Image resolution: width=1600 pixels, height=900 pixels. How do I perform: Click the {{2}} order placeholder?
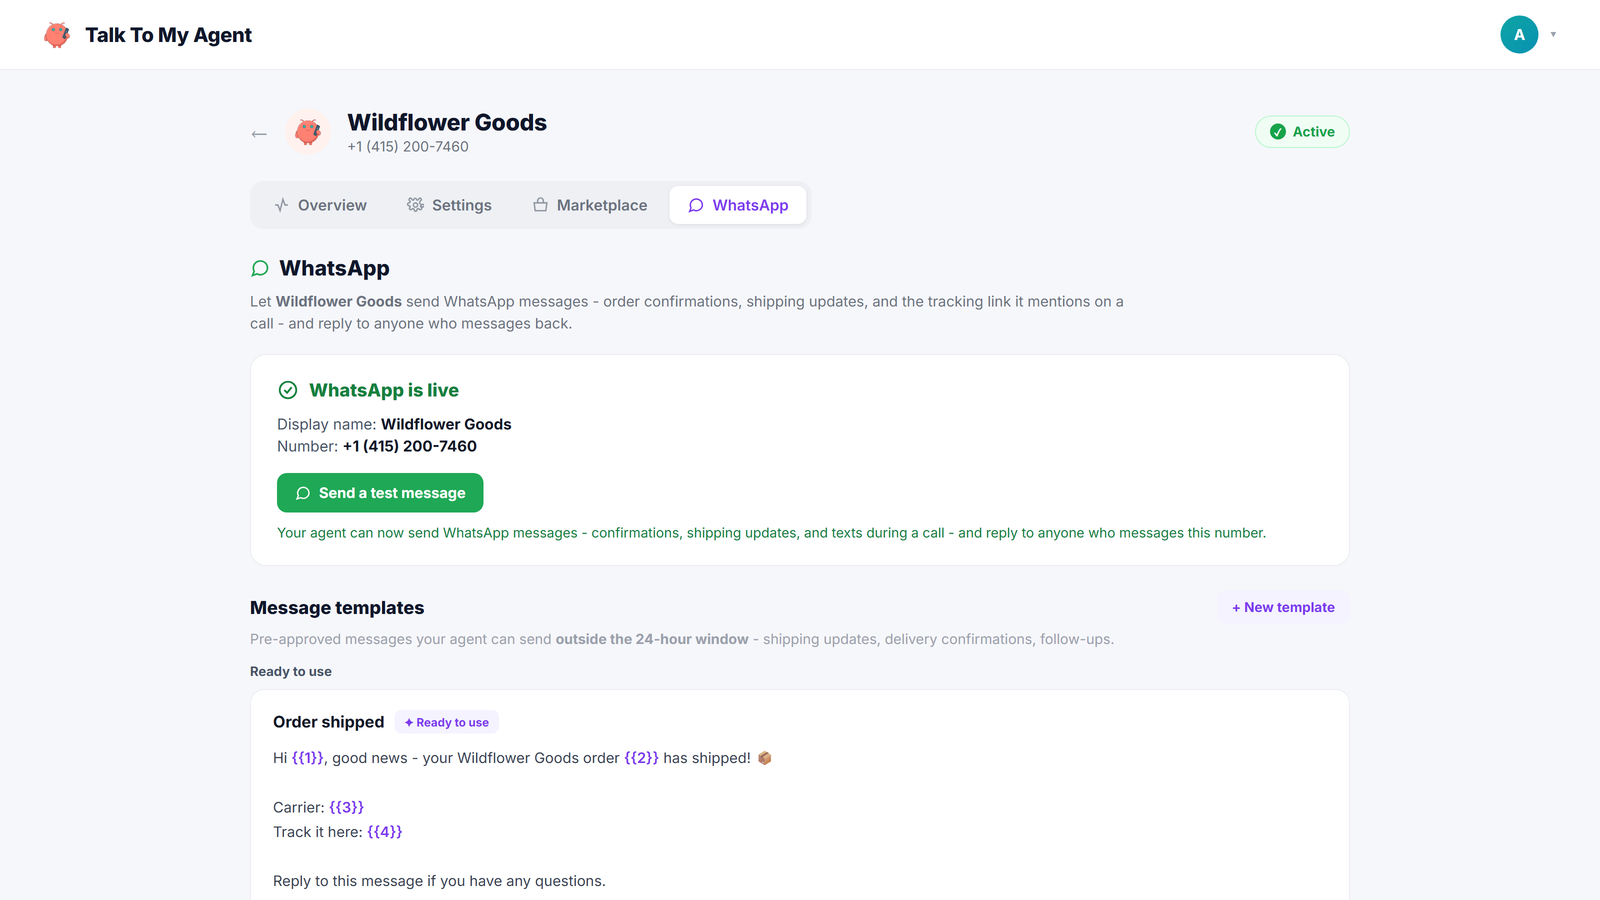pos(642,758)
